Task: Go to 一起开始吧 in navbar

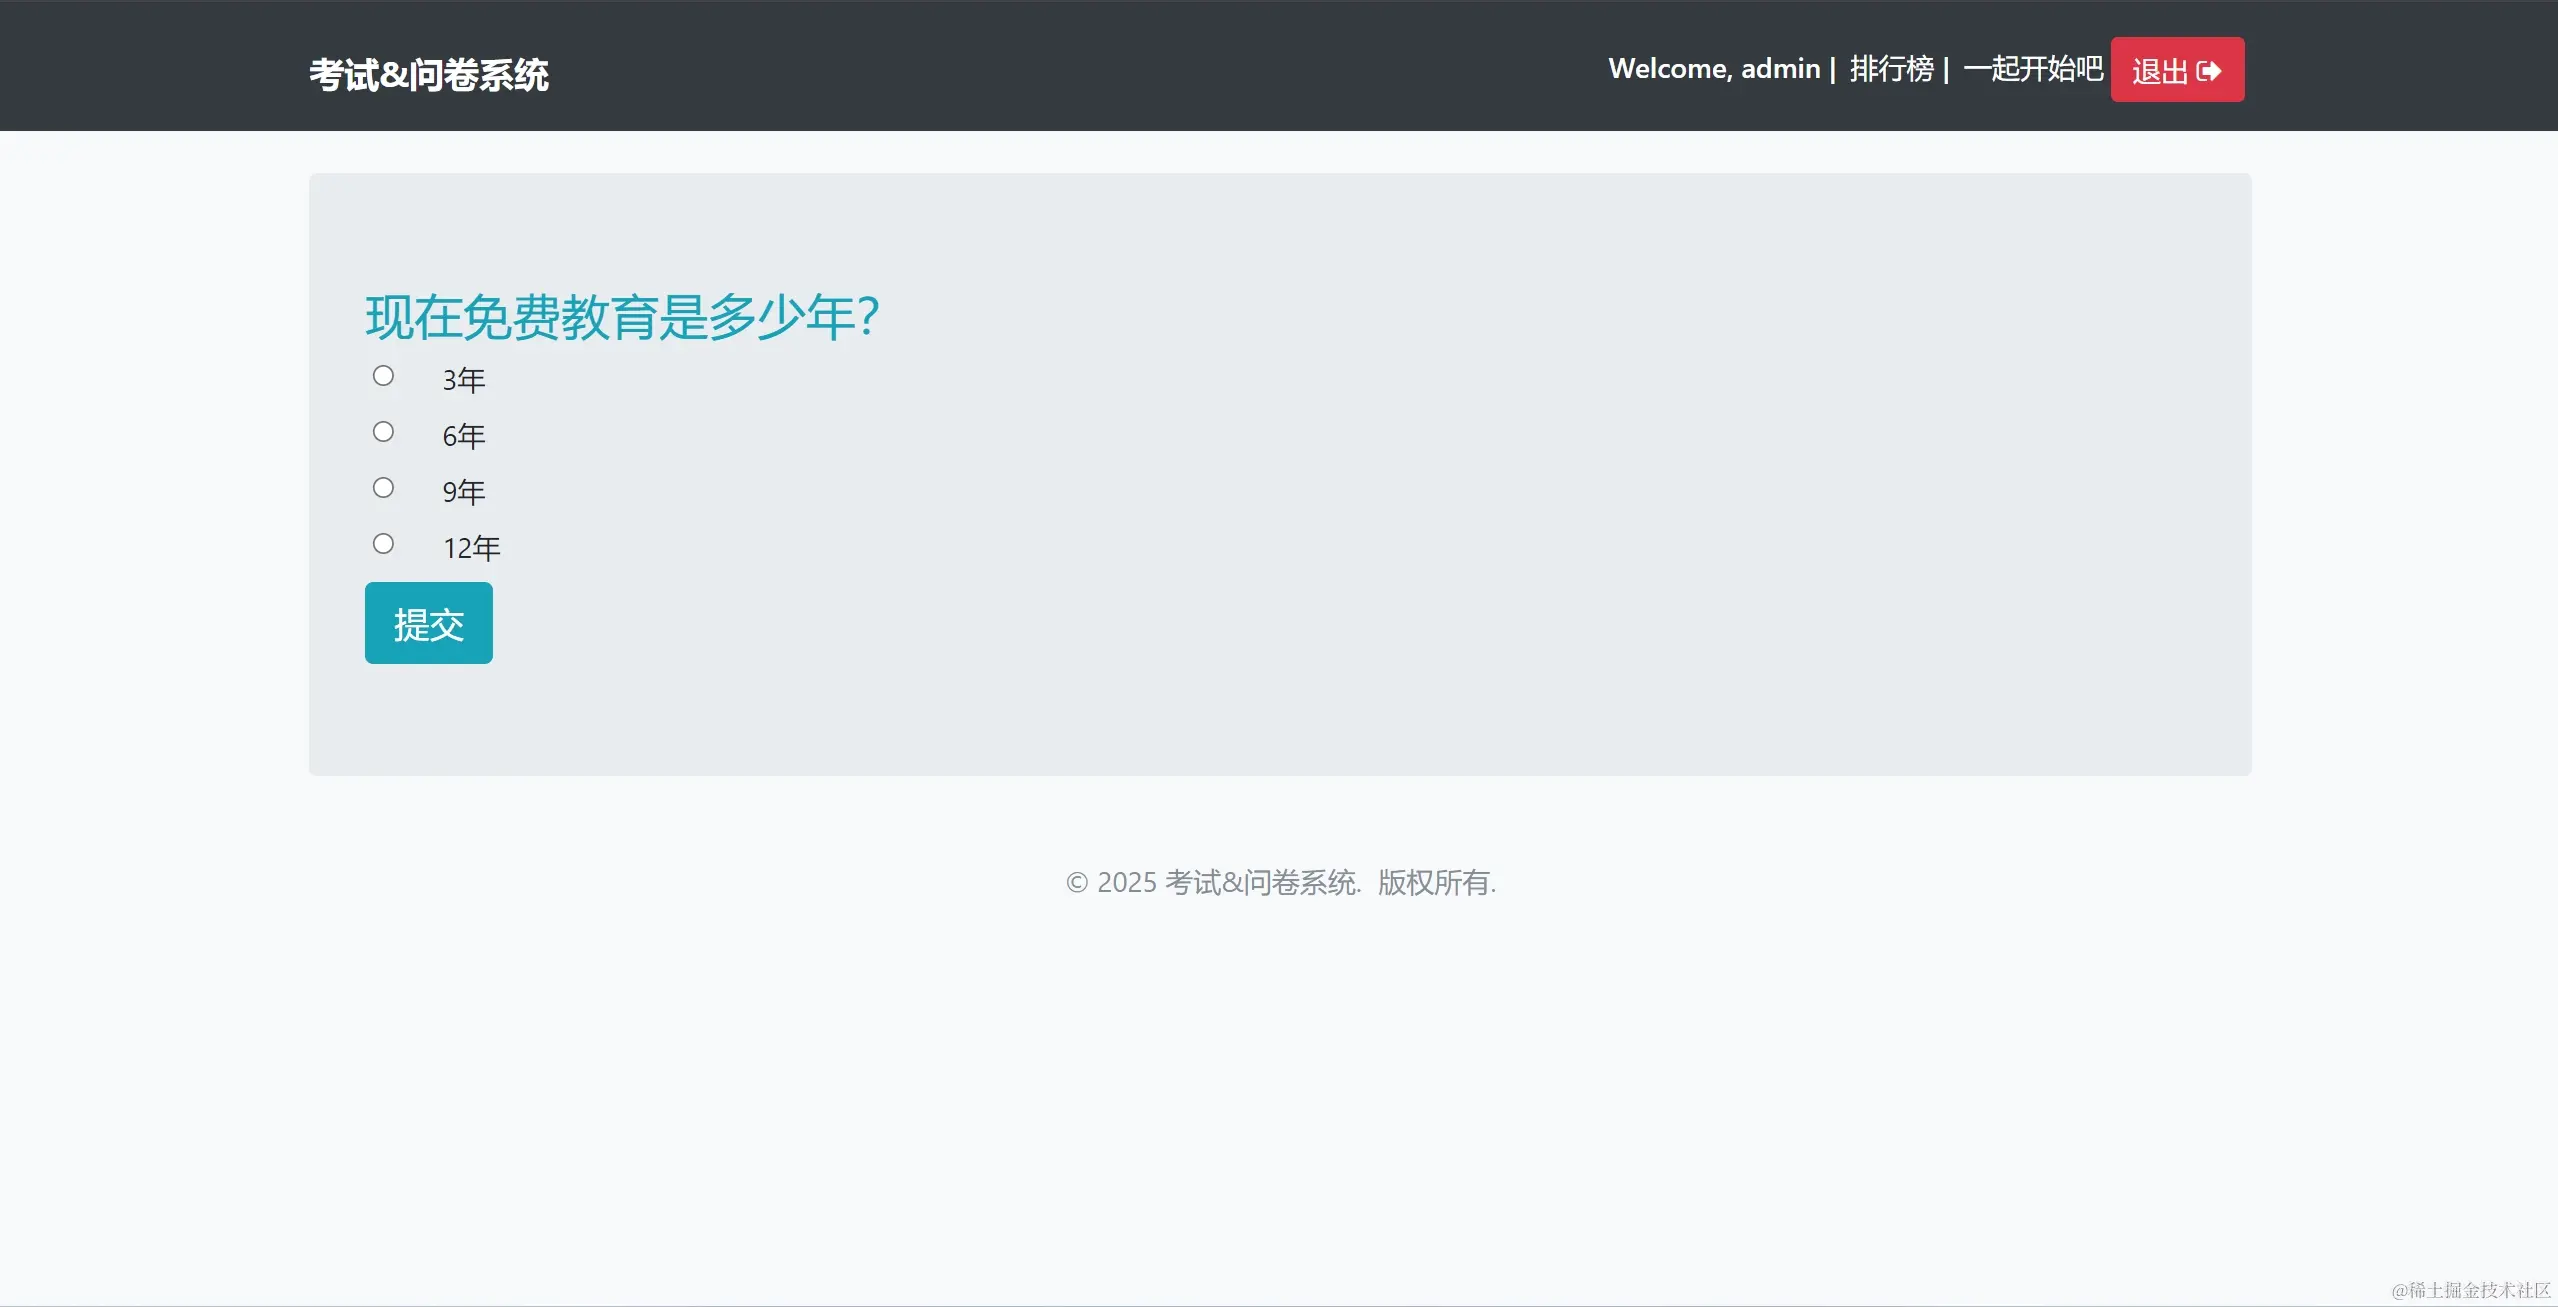Action: (x=2033, y=69)
